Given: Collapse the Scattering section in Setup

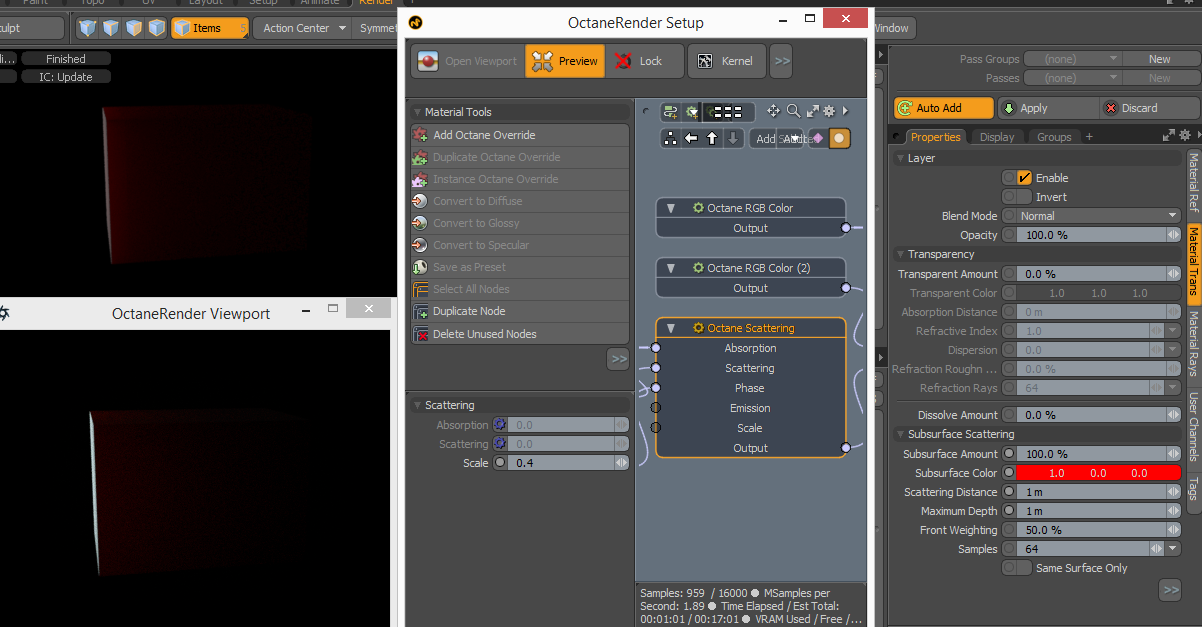Looking at the screenshot, I should click(417, 405).
